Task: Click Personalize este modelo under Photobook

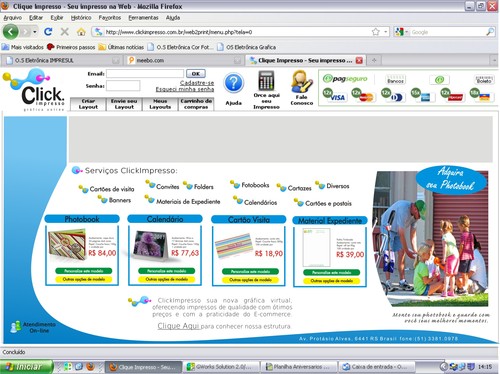Action: click(x=83, y=271)
